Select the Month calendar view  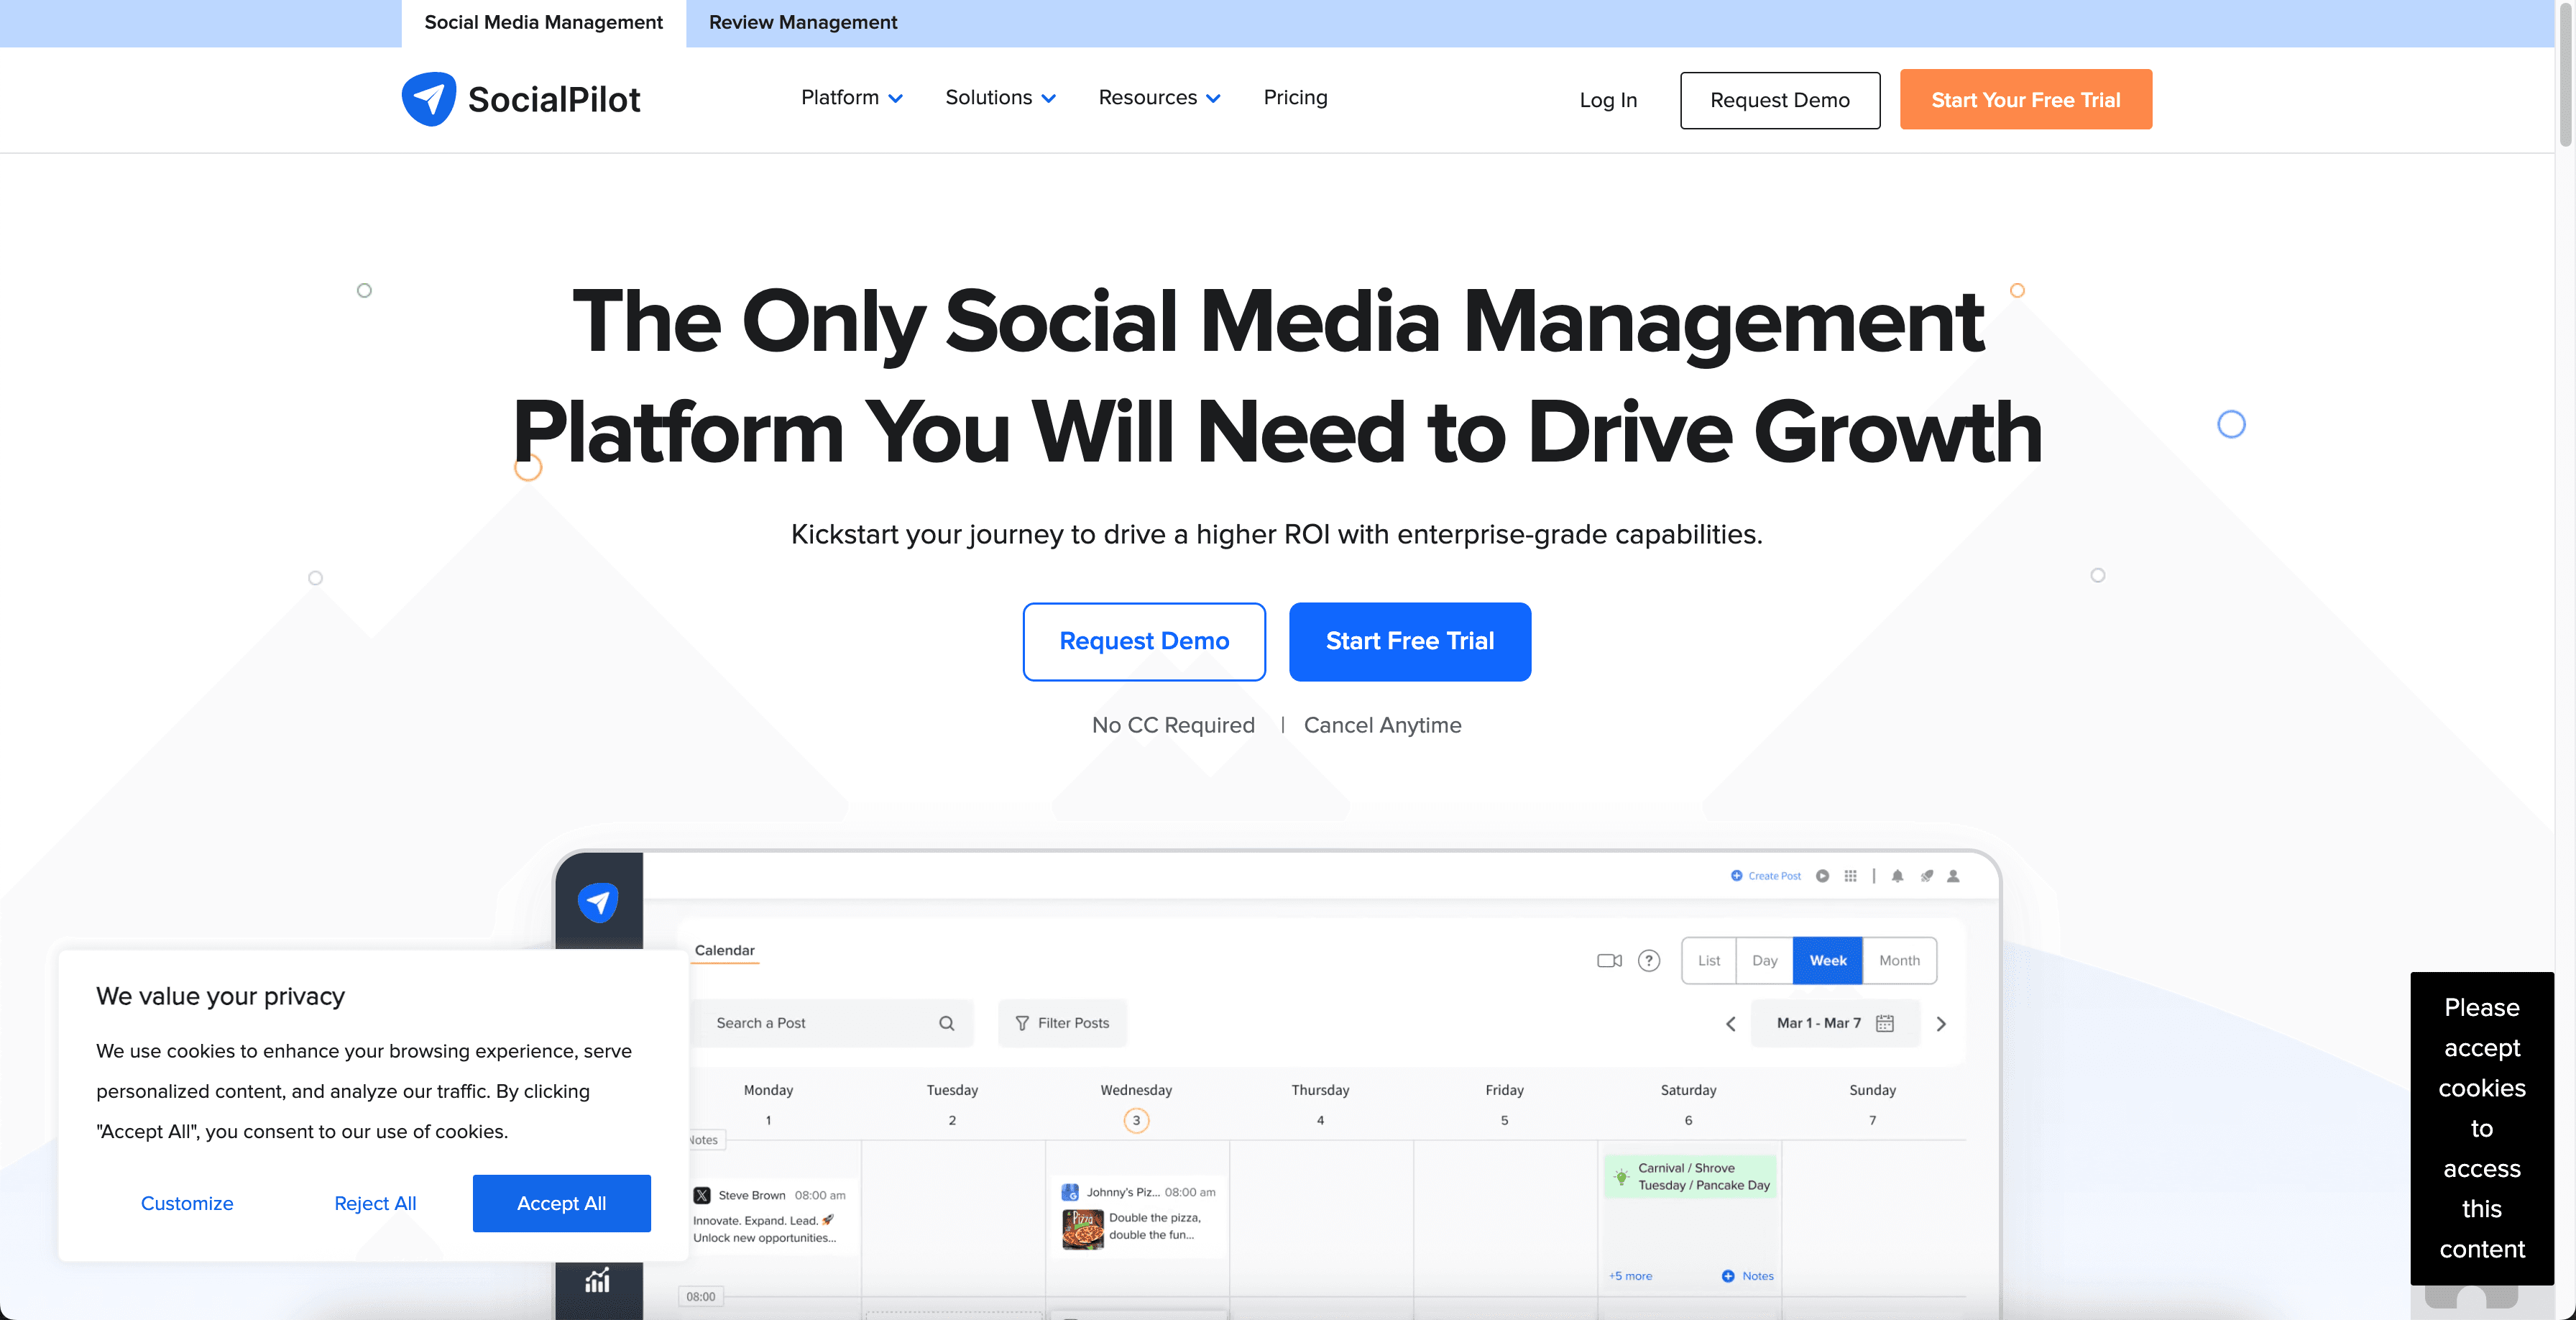[x=1899, y=960]
